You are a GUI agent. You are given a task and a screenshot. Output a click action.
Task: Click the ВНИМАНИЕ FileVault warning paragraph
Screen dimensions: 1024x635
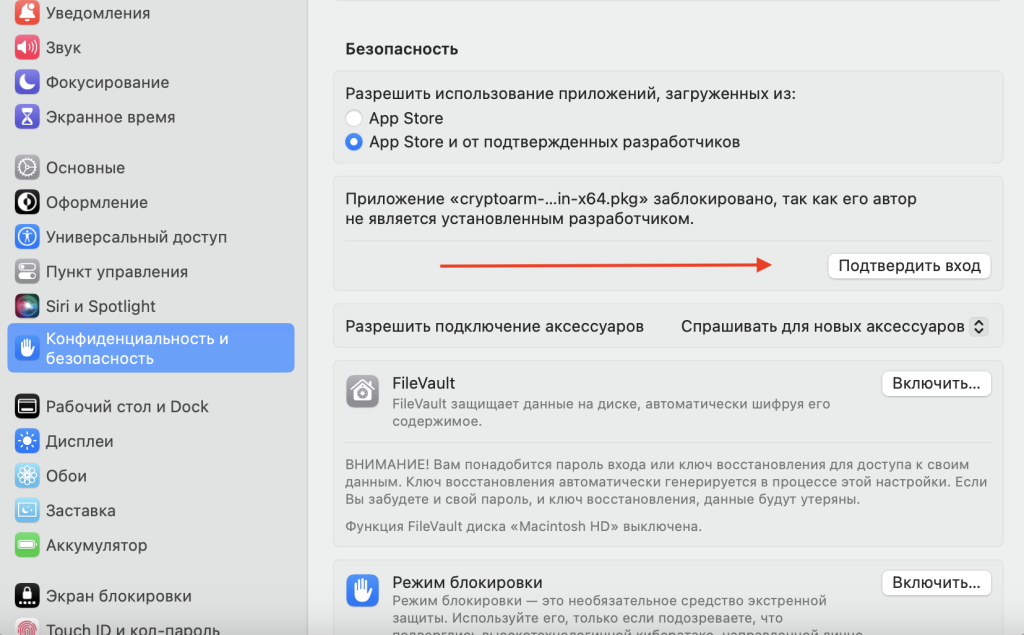[x=666, y=482]
